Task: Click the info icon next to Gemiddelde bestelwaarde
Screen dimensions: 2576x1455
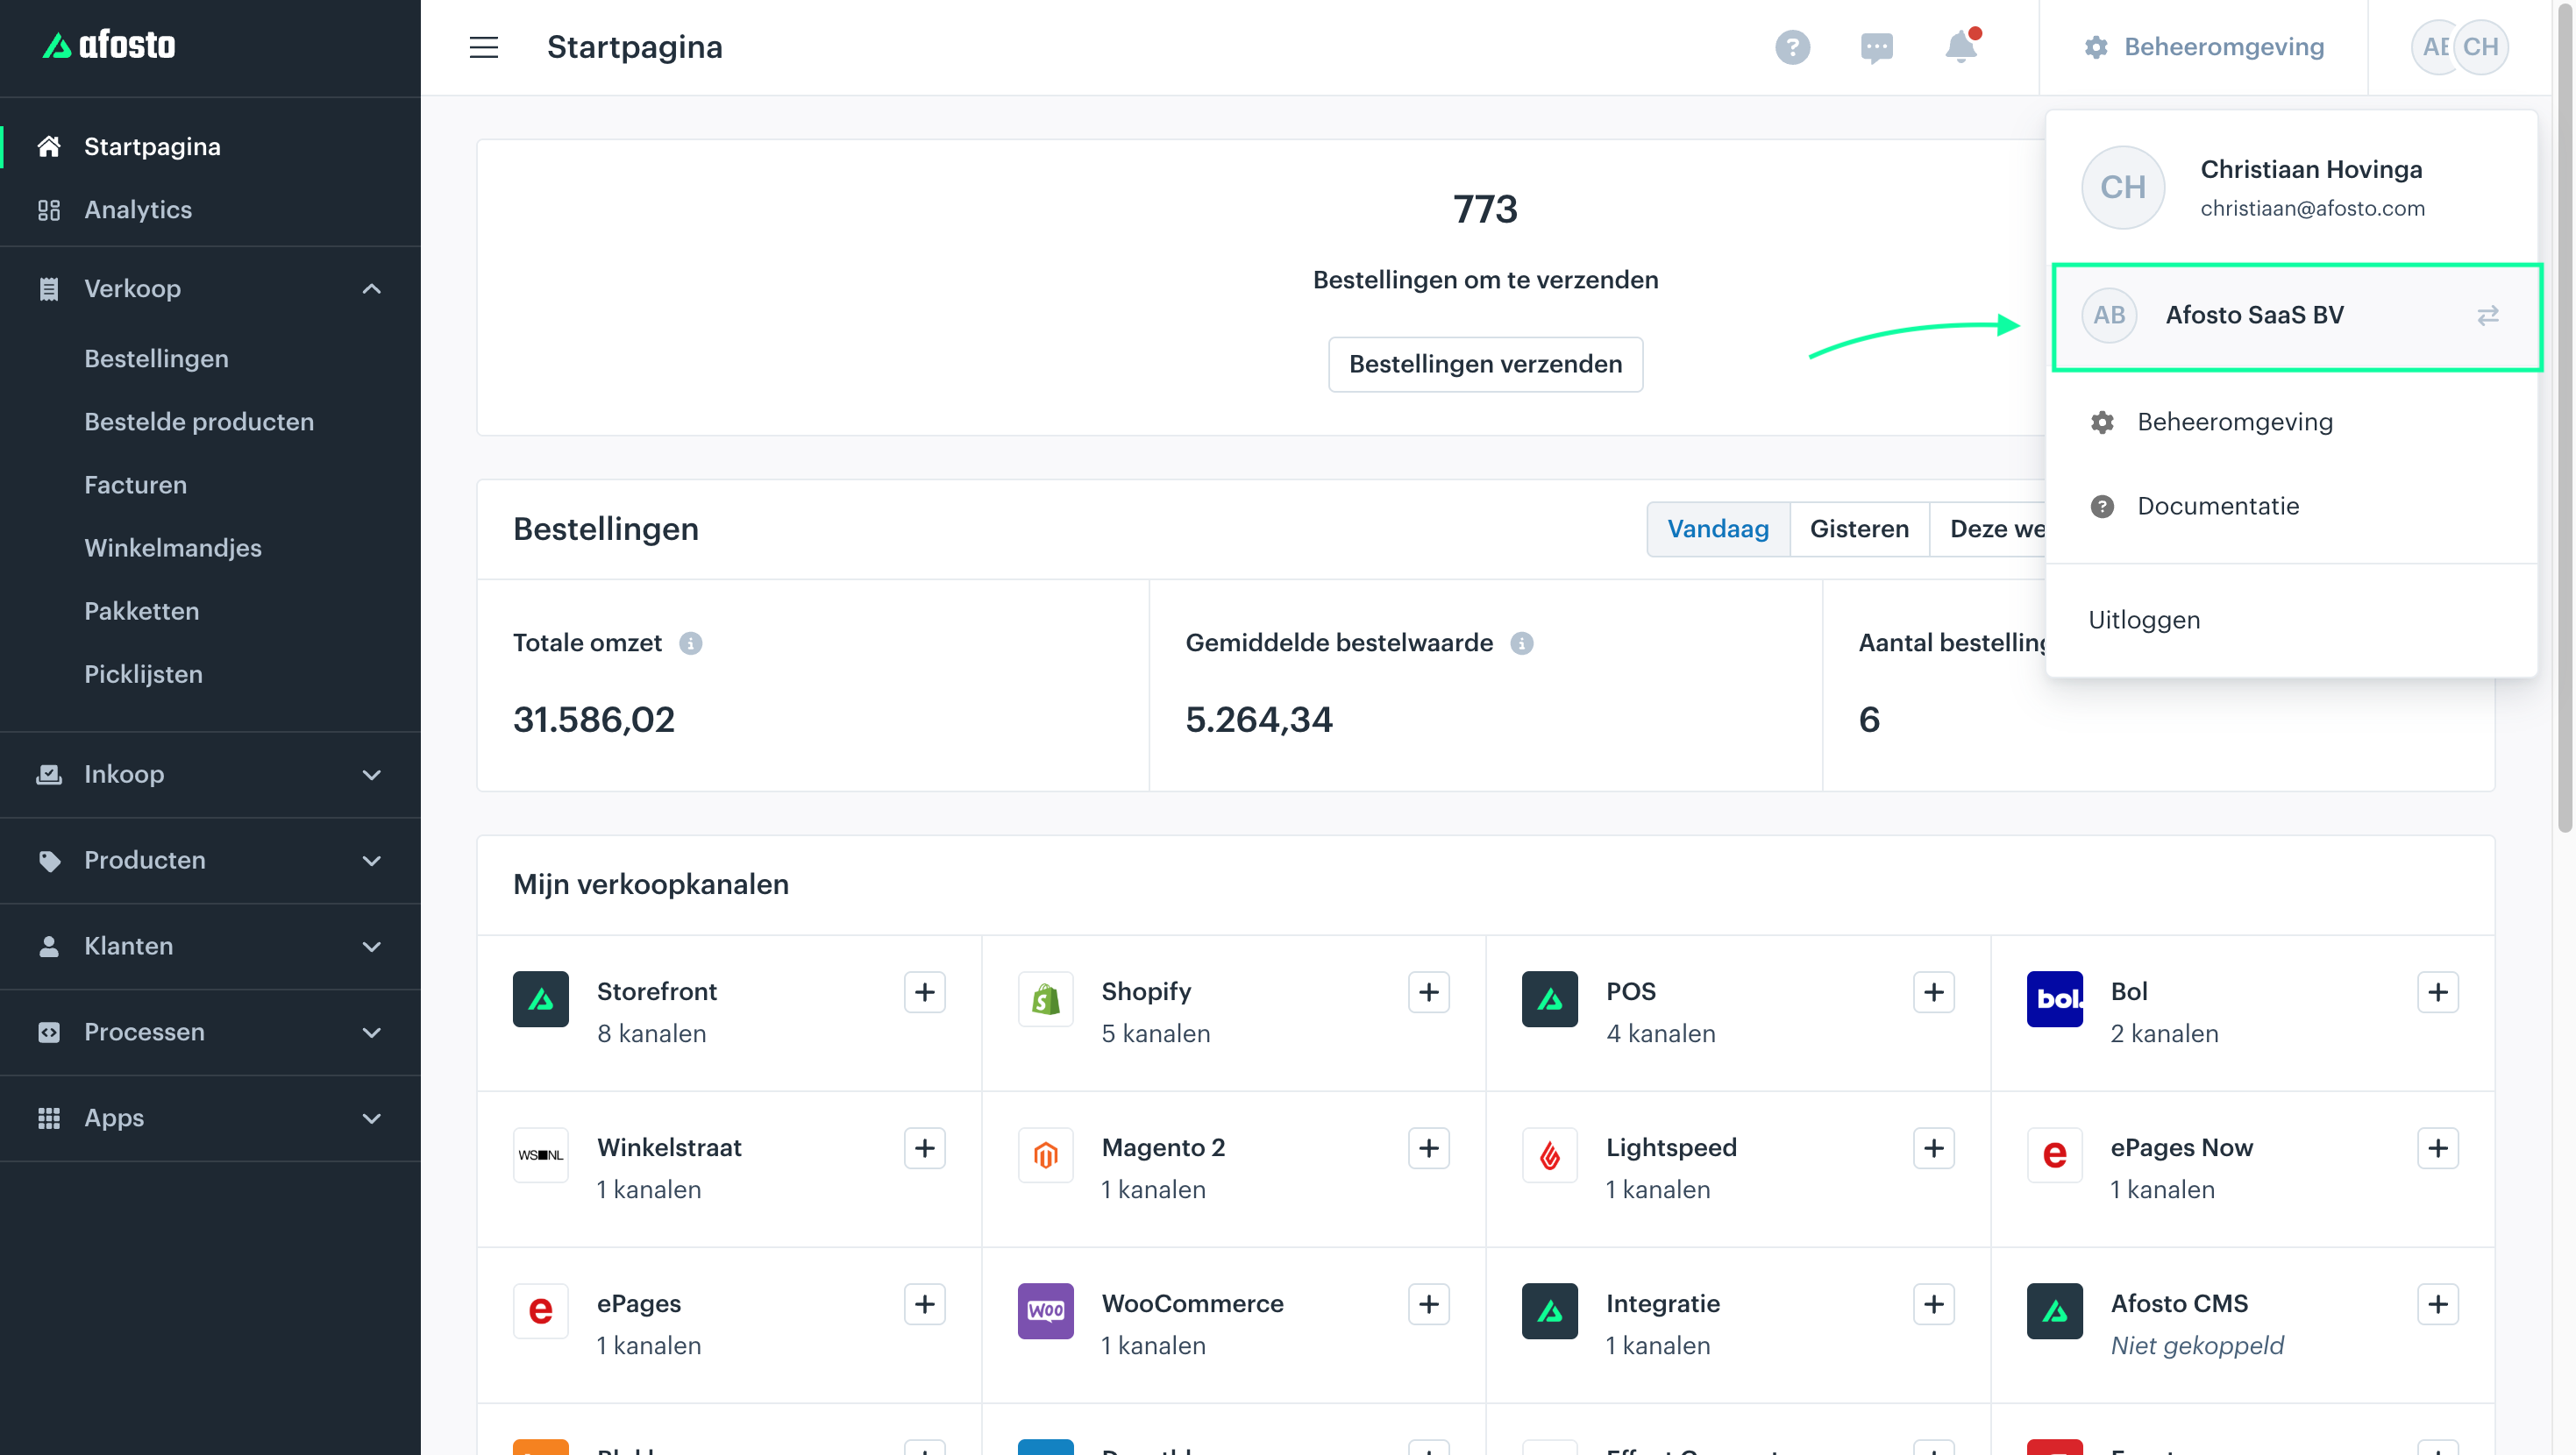Action: click(1521, 643)
